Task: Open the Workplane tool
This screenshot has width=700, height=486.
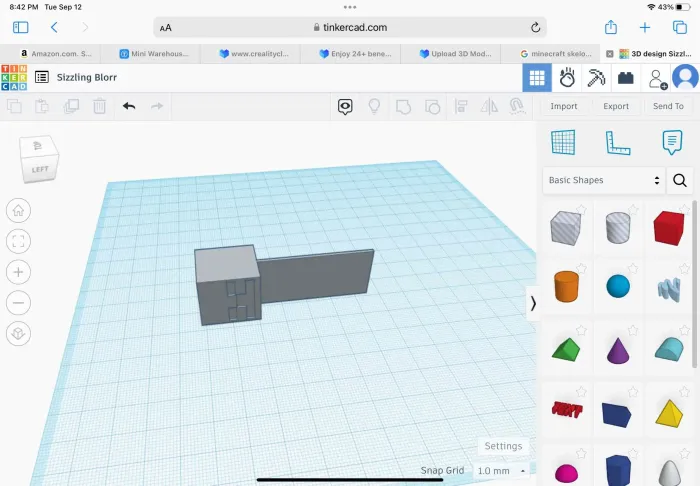Action: click(563, 143)
